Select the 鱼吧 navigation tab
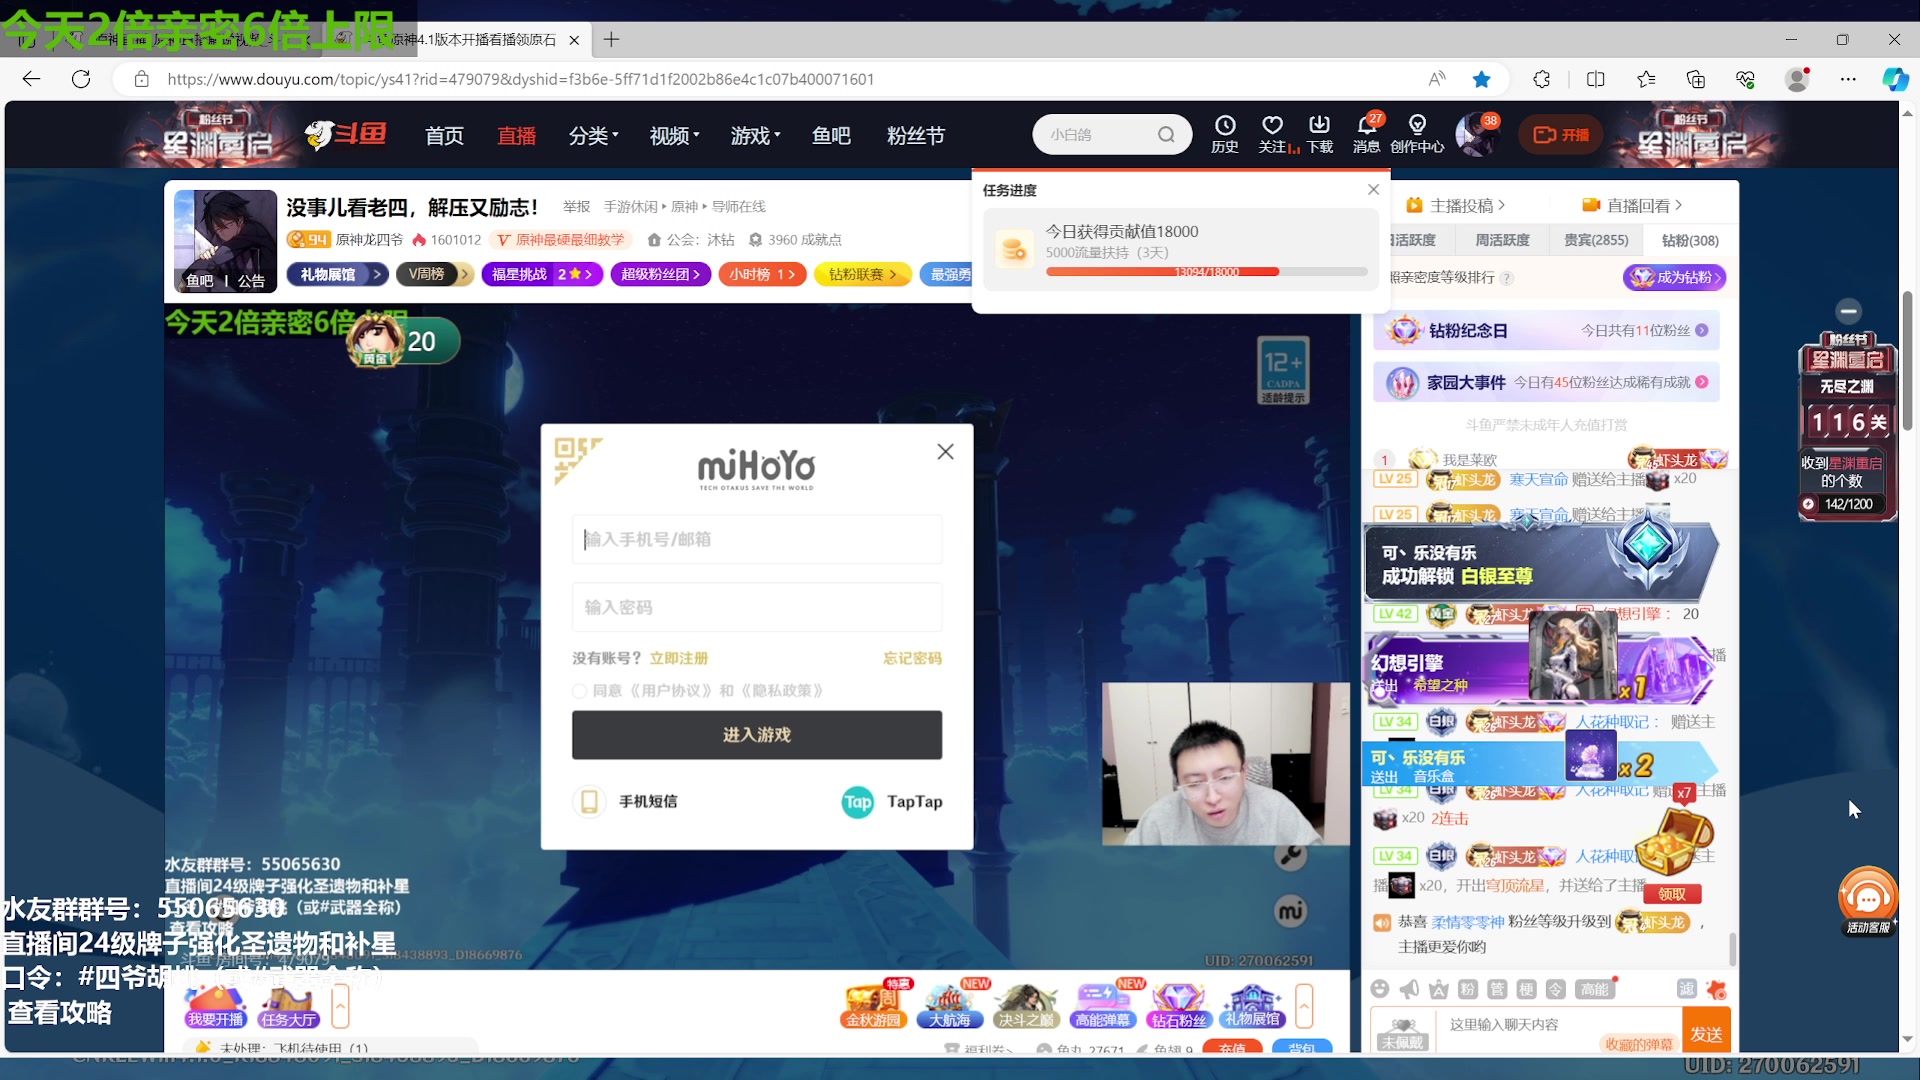The width and height of the screenshot is (1920, 1080). click(x=831, y=135)
